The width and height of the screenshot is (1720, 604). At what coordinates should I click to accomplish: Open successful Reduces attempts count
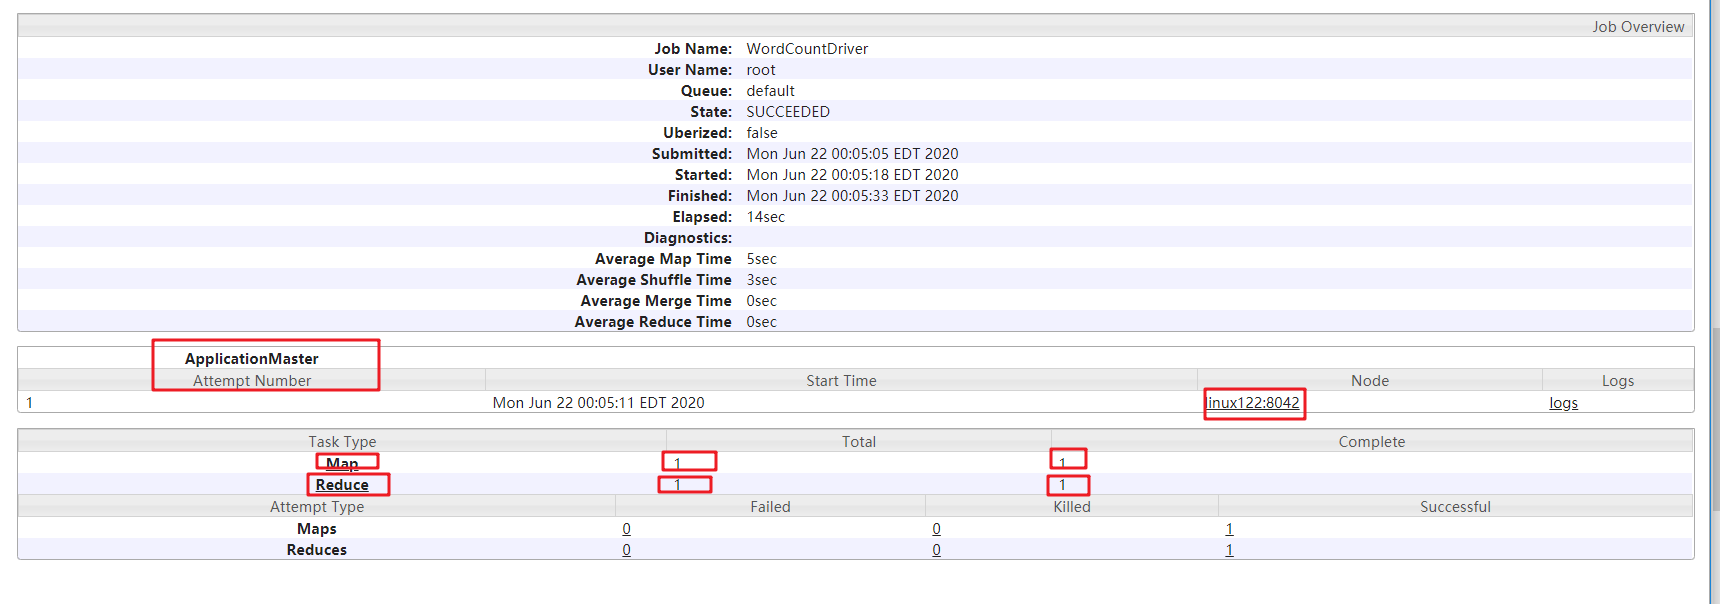click(x=1229, y=549)
